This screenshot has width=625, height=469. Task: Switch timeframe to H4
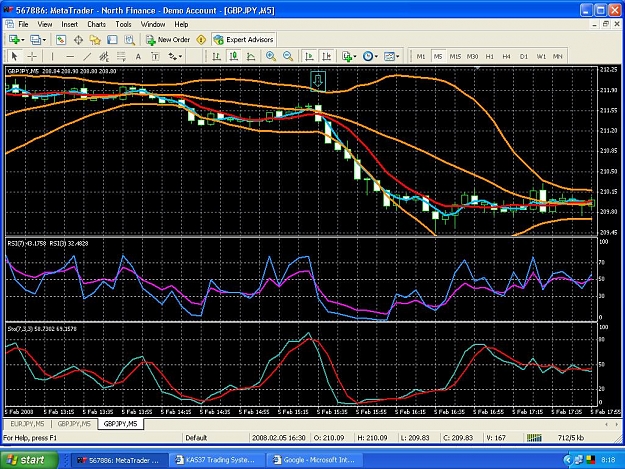[x=506, y=57]
